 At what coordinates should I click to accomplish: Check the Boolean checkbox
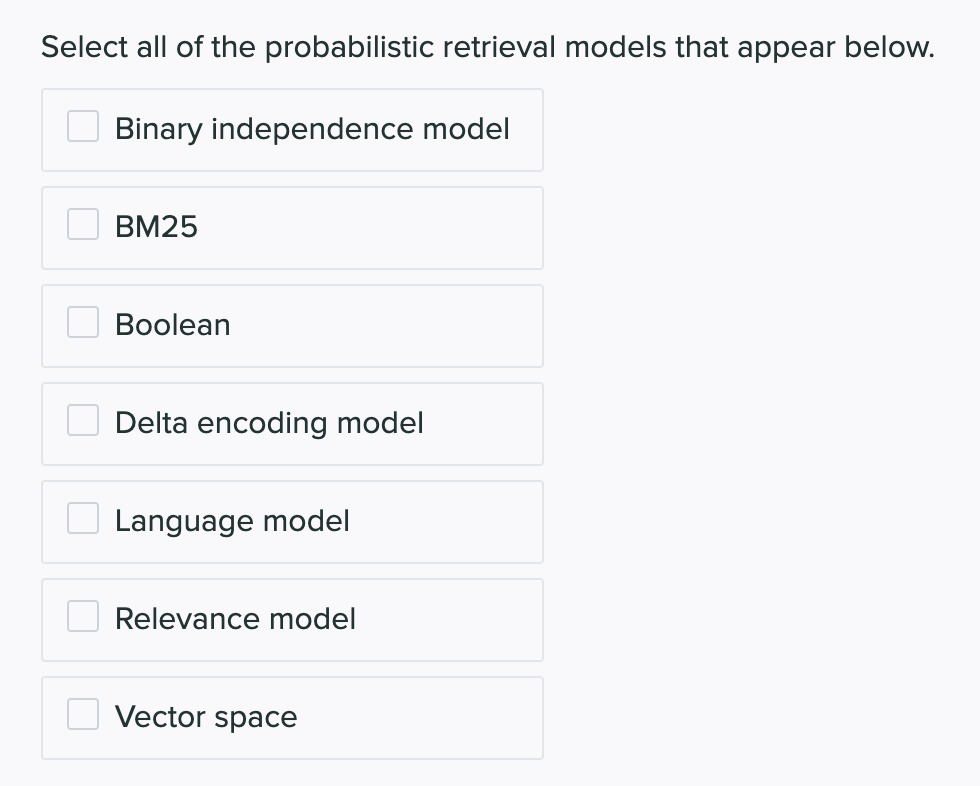(83, 322)
